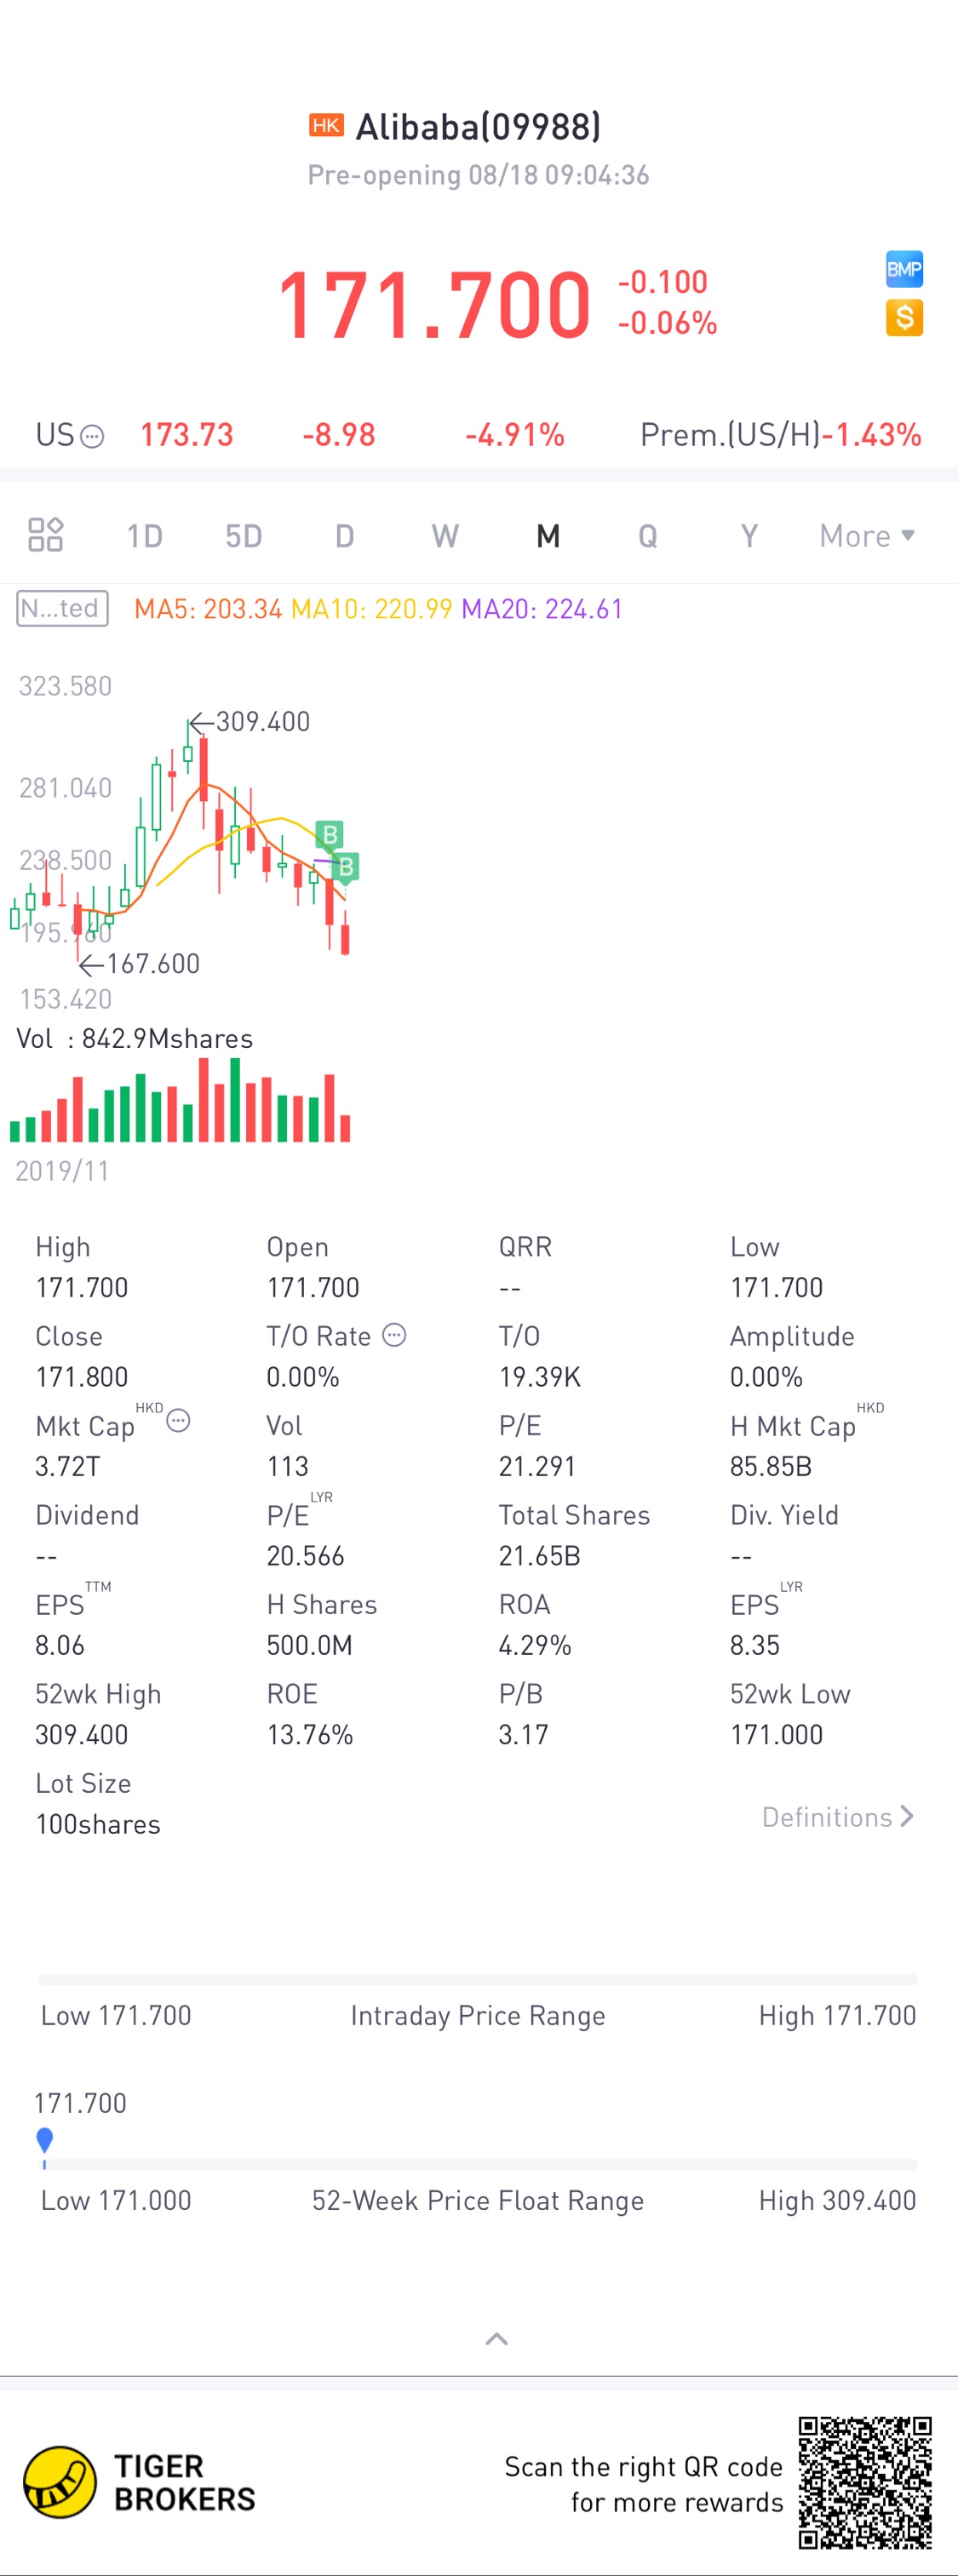
Task: Select the W weekly chart tab
Action: tap(445, 536)
